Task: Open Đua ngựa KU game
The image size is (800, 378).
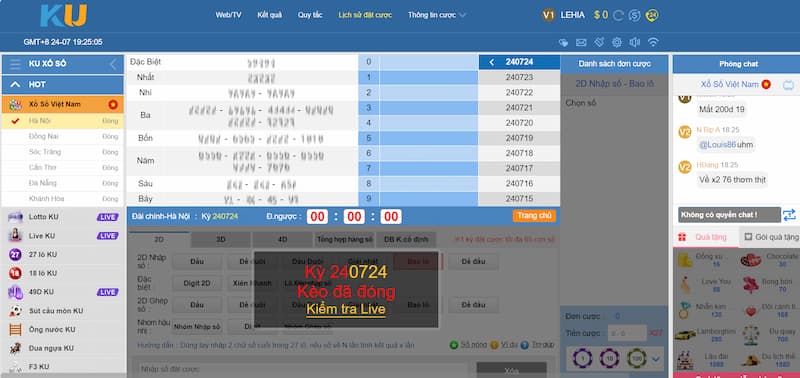Action: [63, 348]
